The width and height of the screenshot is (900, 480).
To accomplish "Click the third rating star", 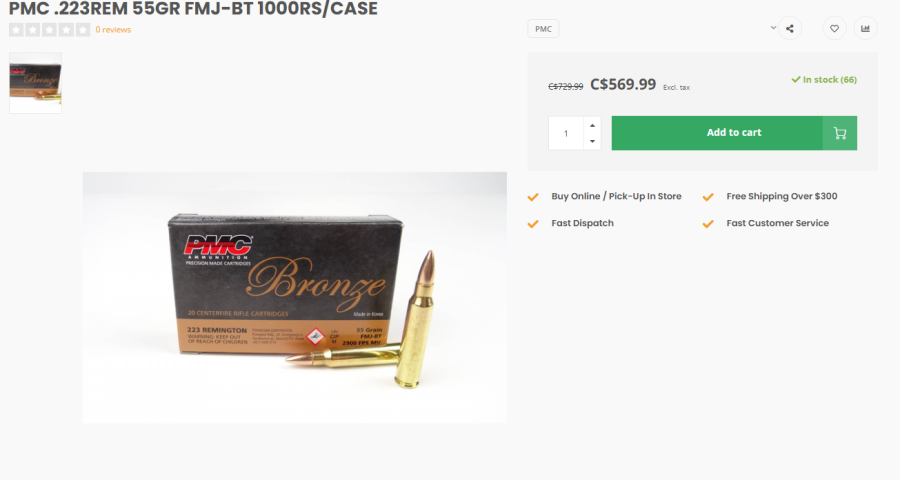I will (x=50, y=29).
